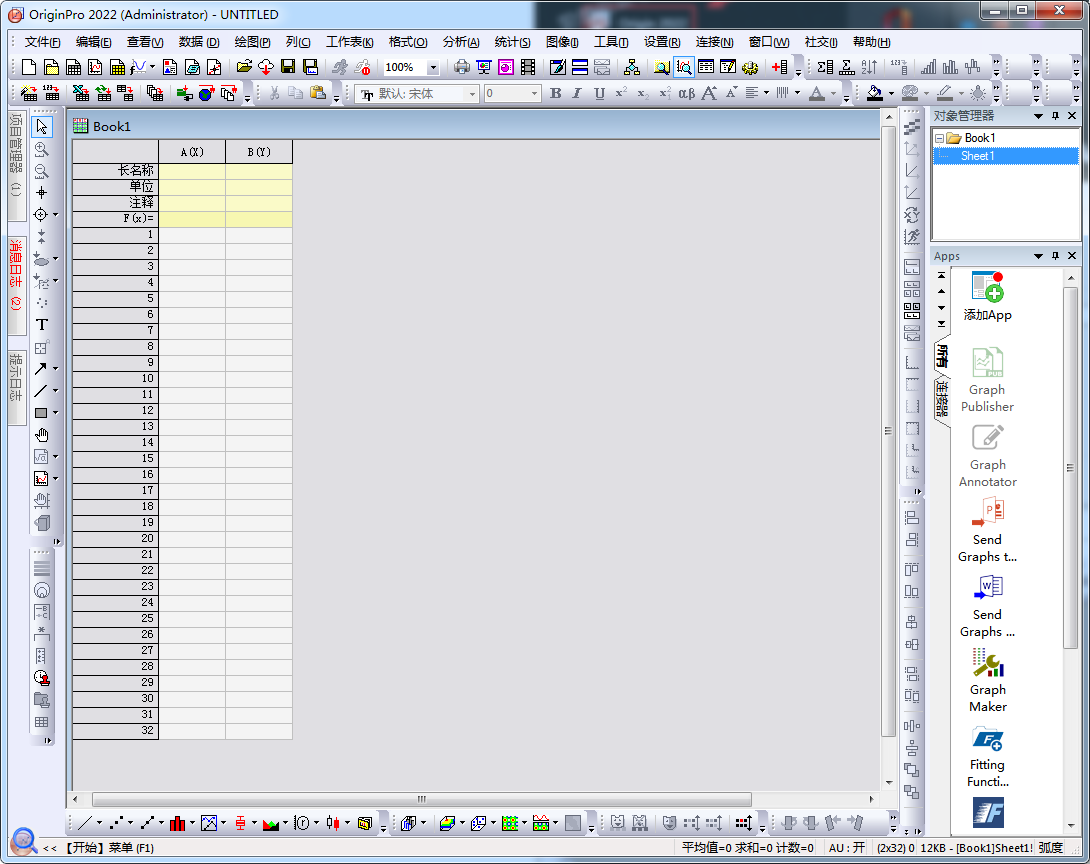
Task: Click the Scatter plot icon
Action: point(116,823)
